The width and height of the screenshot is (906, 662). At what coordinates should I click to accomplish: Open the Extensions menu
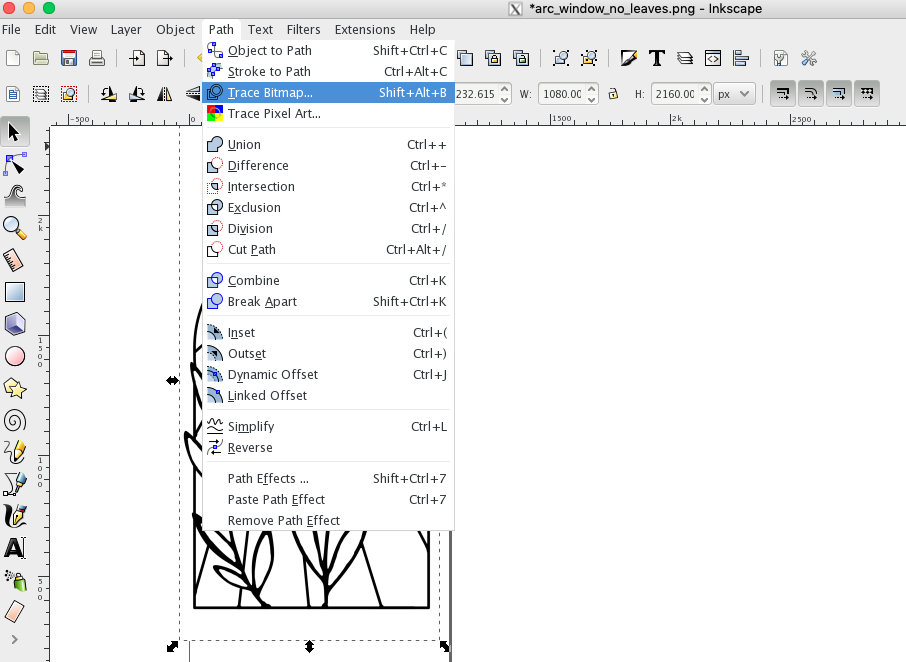point(365,29)
